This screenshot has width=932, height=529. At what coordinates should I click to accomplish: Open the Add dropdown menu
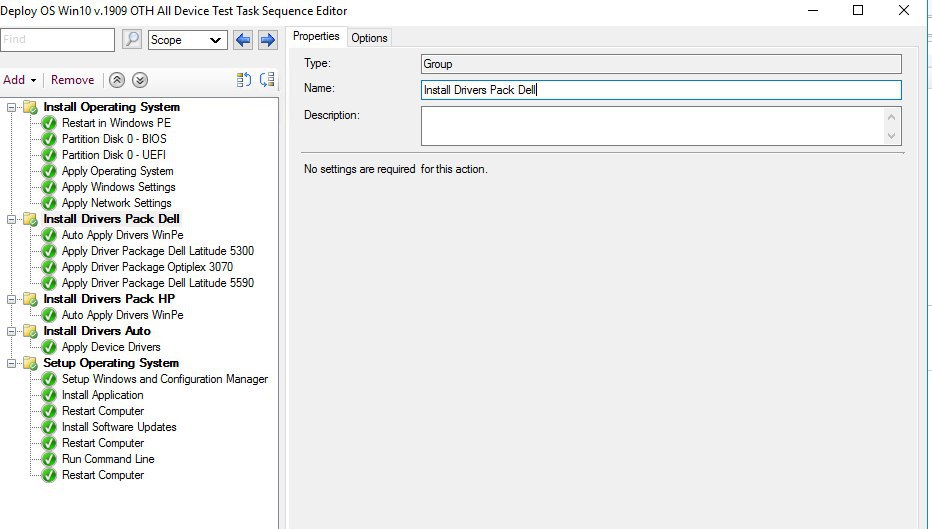click(x=20, y=80)
